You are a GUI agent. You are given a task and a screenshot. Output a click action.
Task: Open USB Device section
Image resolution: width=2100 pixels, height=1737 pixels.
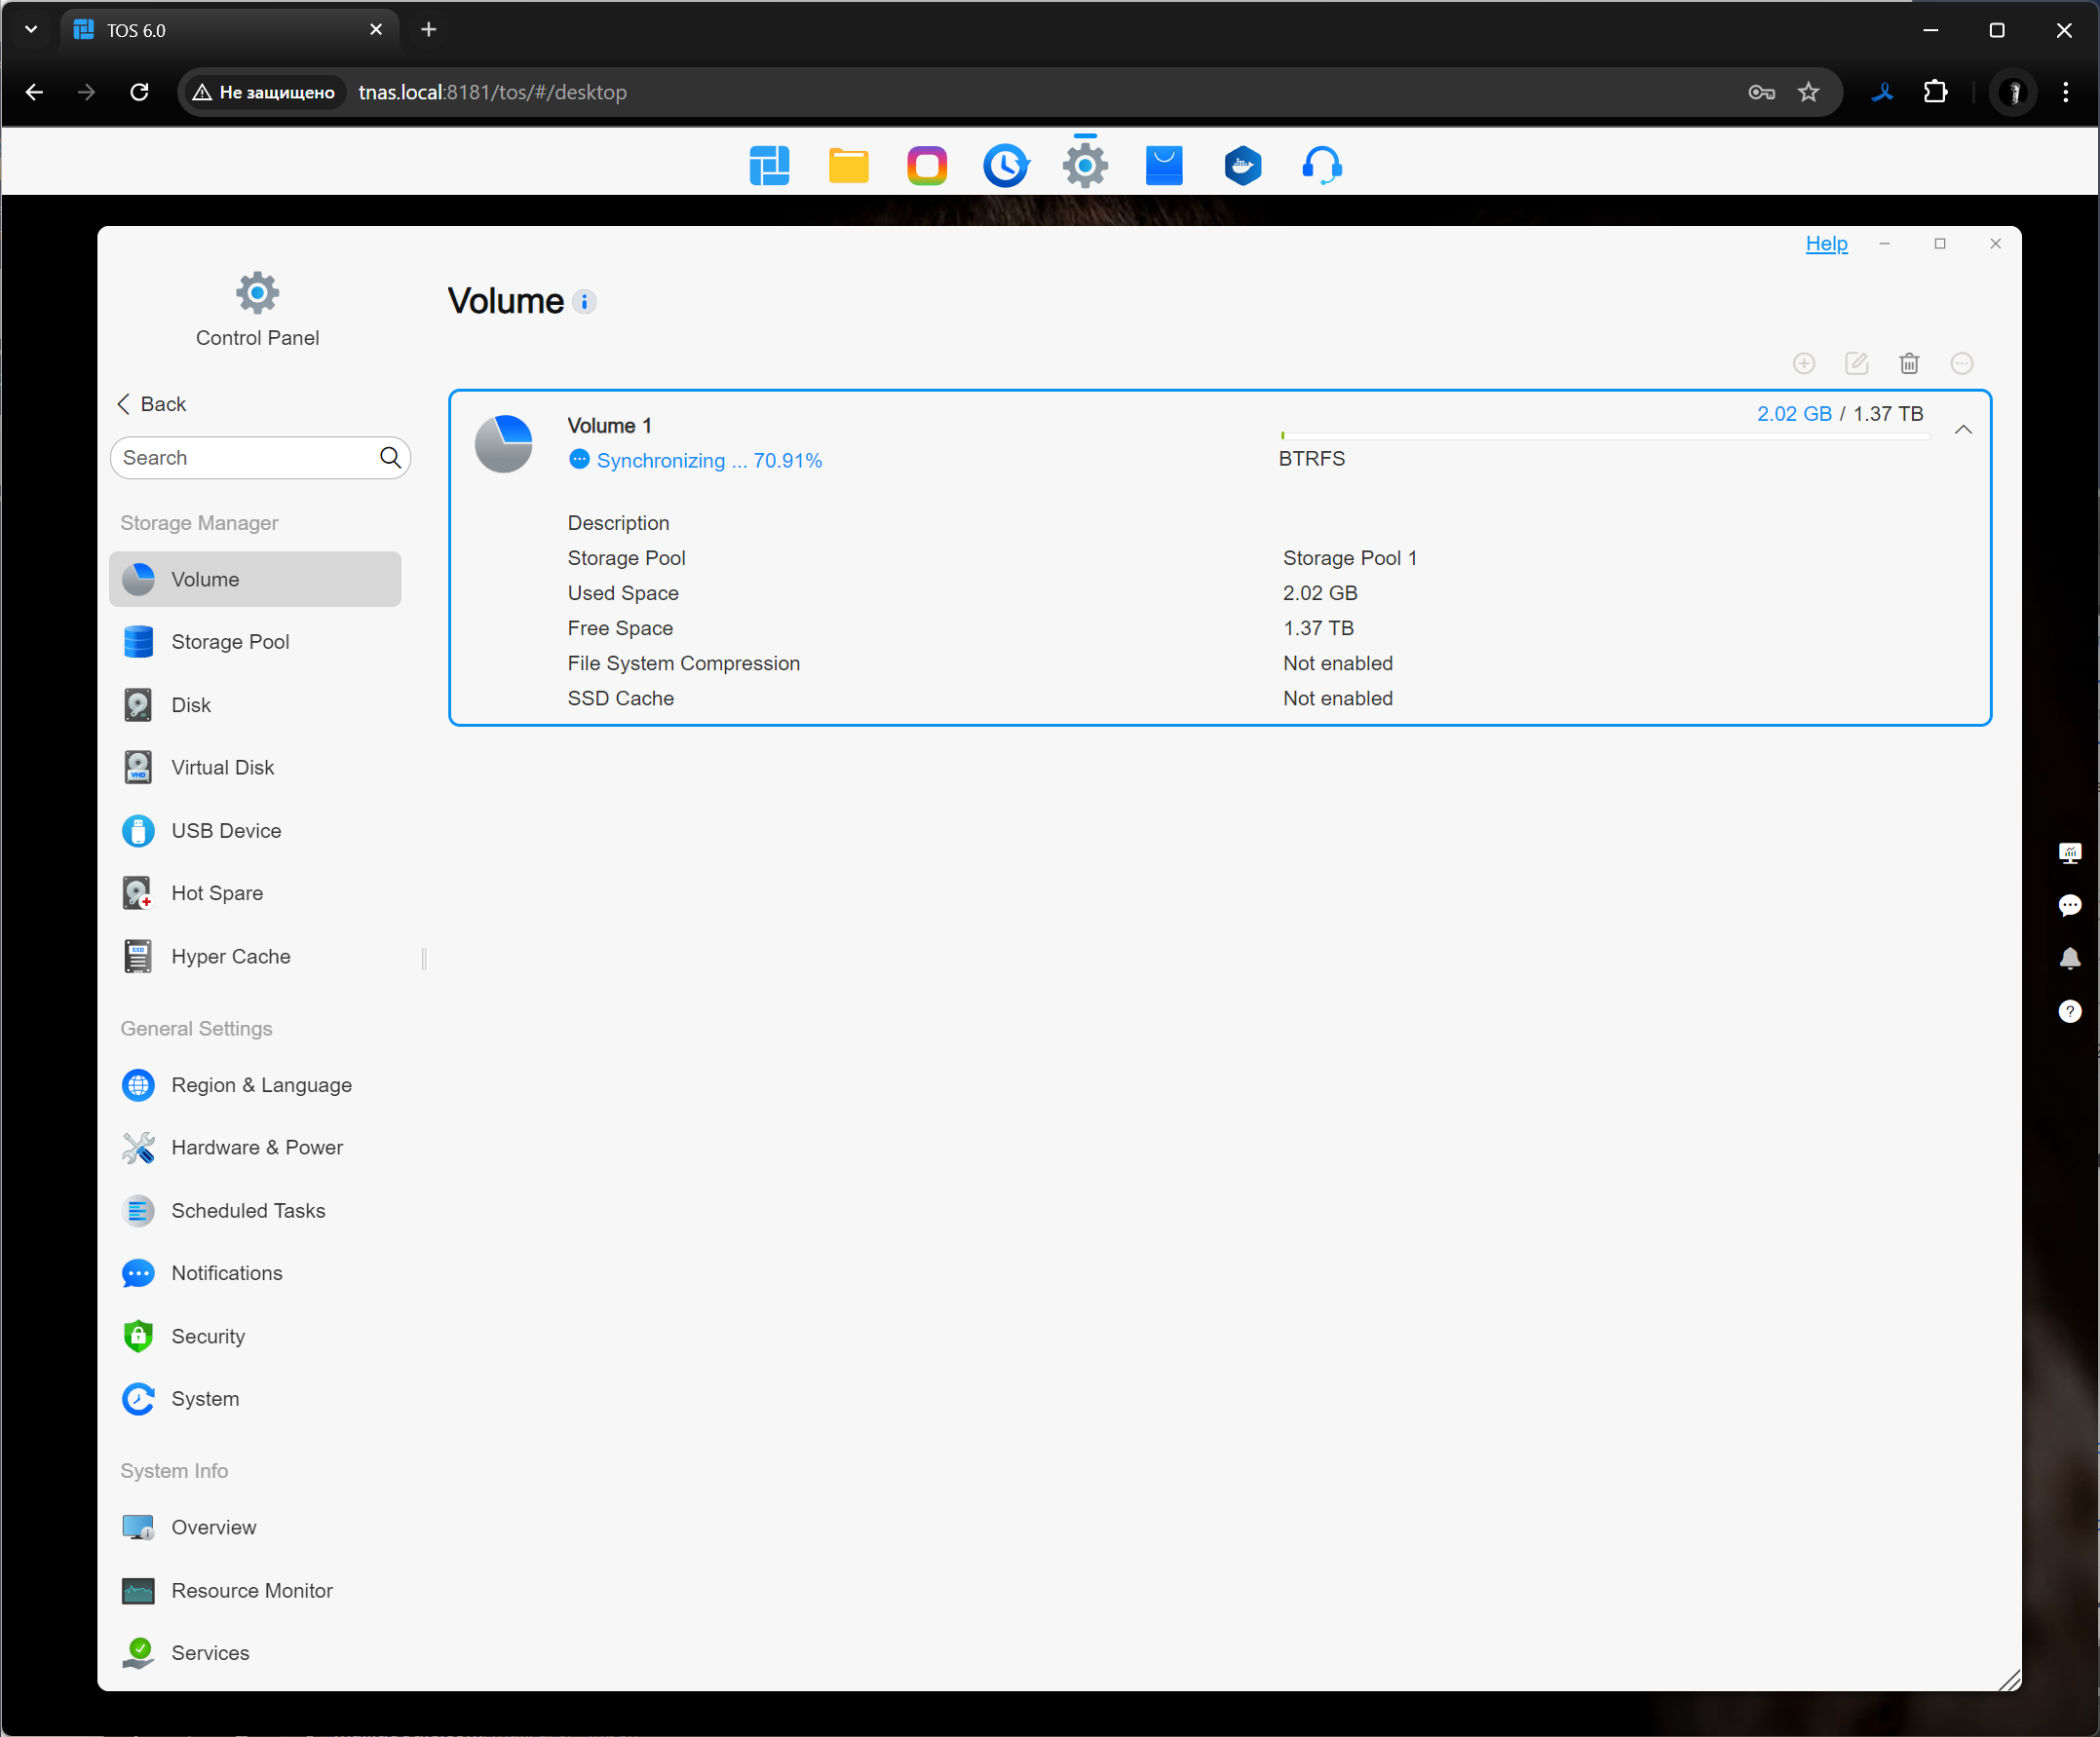pos(255,831)
